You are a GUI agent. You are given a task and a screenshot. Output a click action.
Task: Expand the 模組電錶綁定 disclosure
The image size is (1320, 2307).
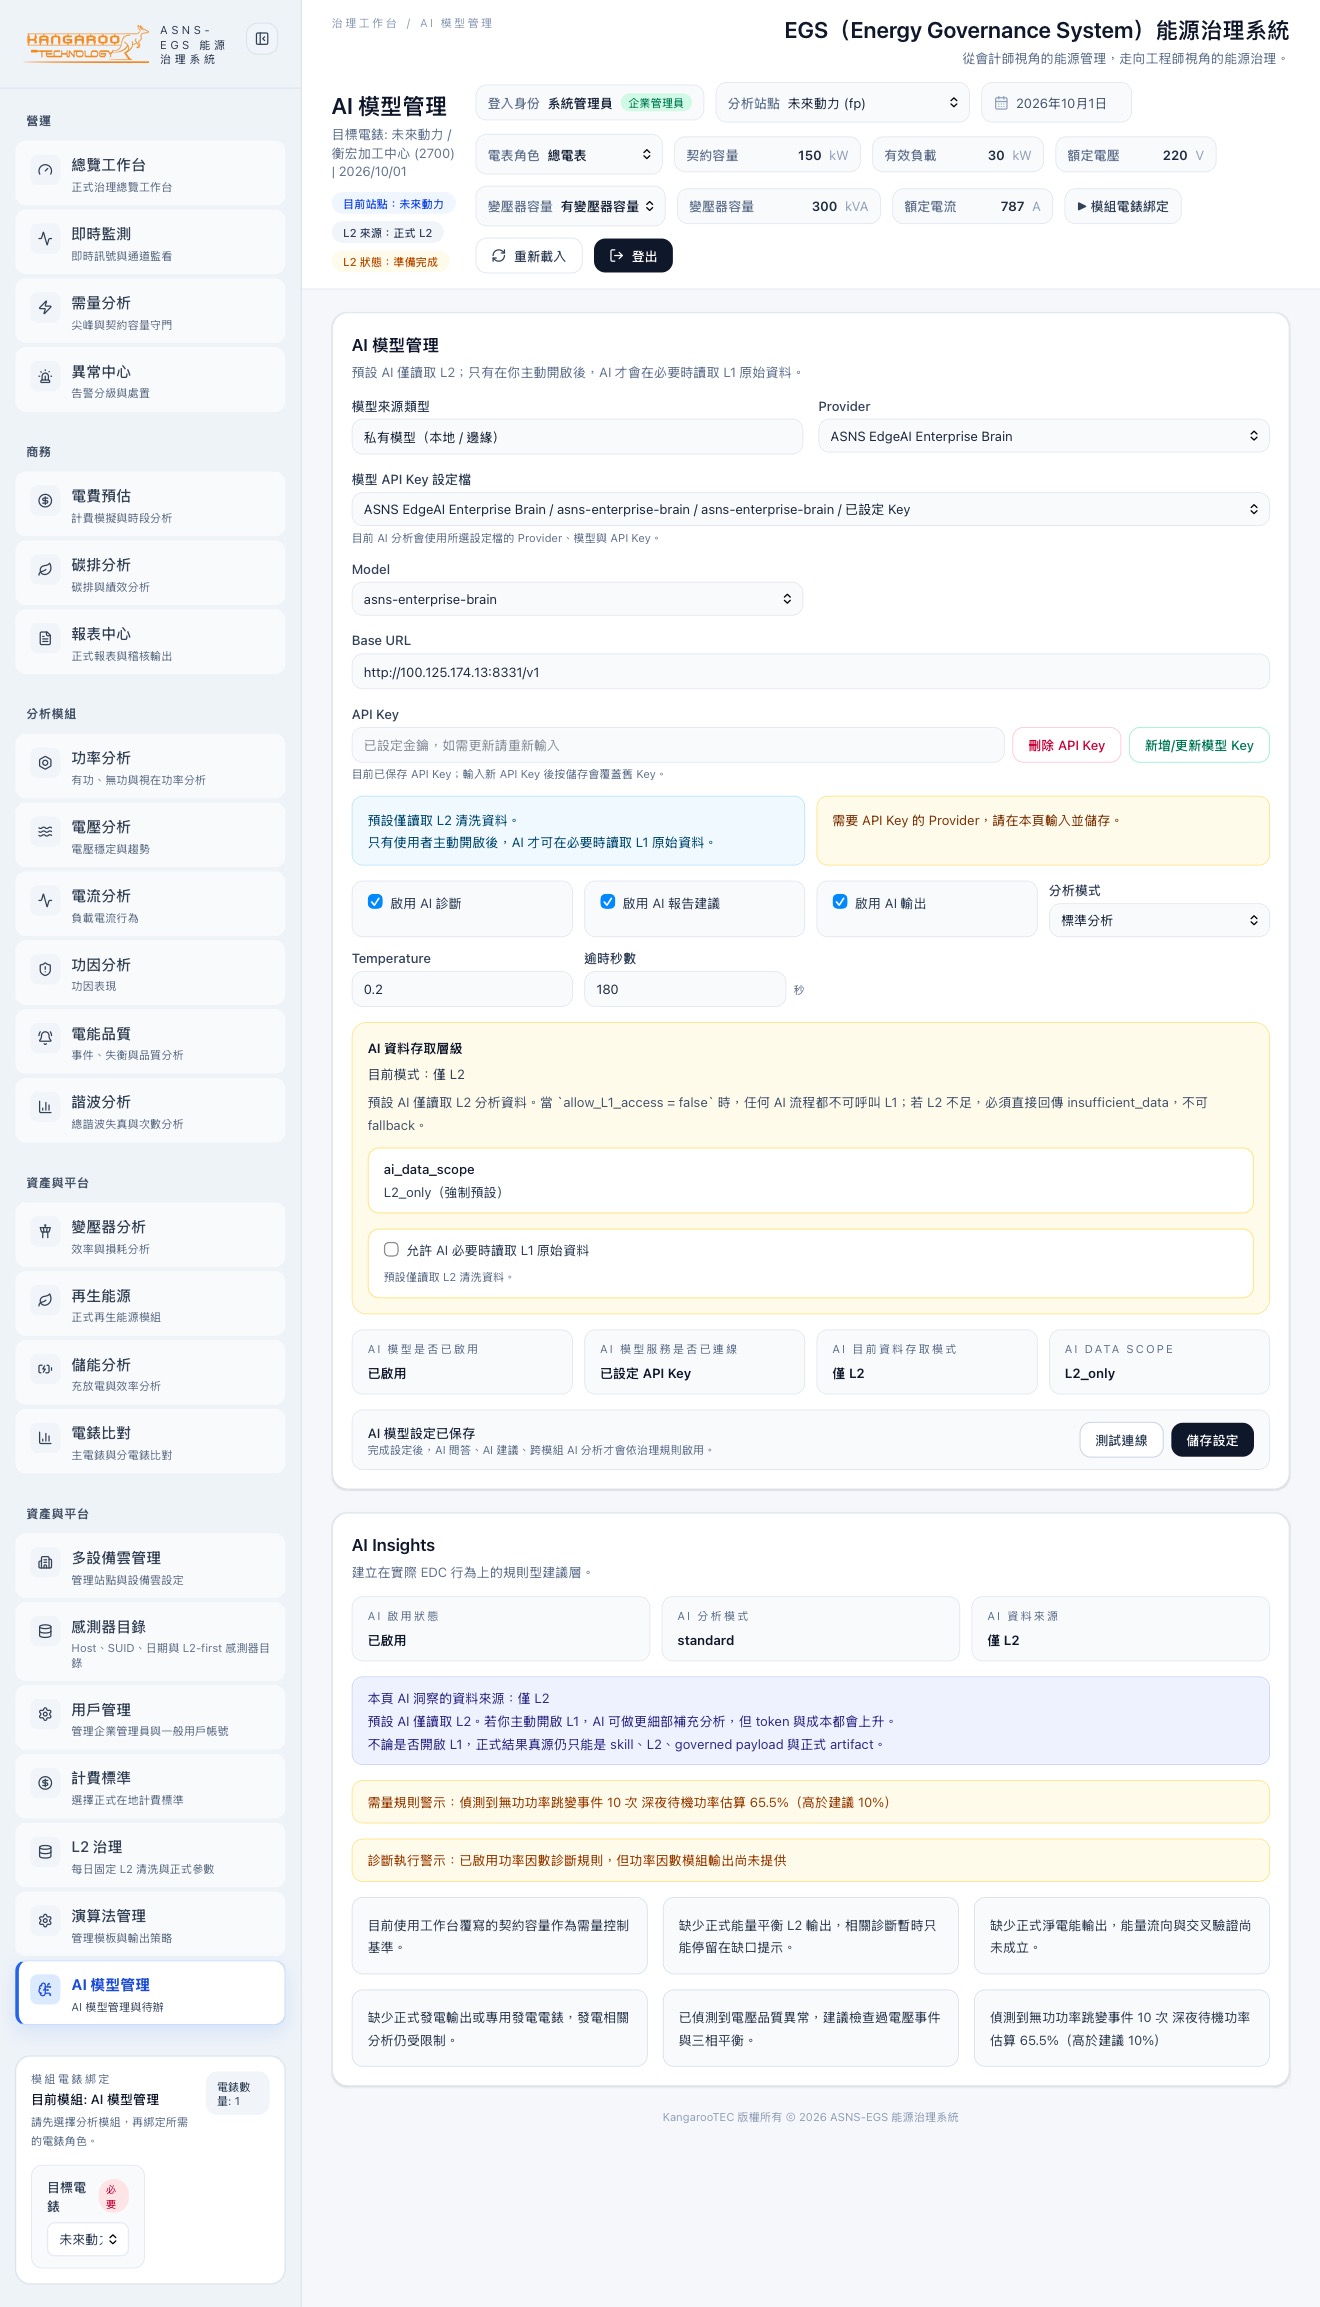(x=1123, y=207)
